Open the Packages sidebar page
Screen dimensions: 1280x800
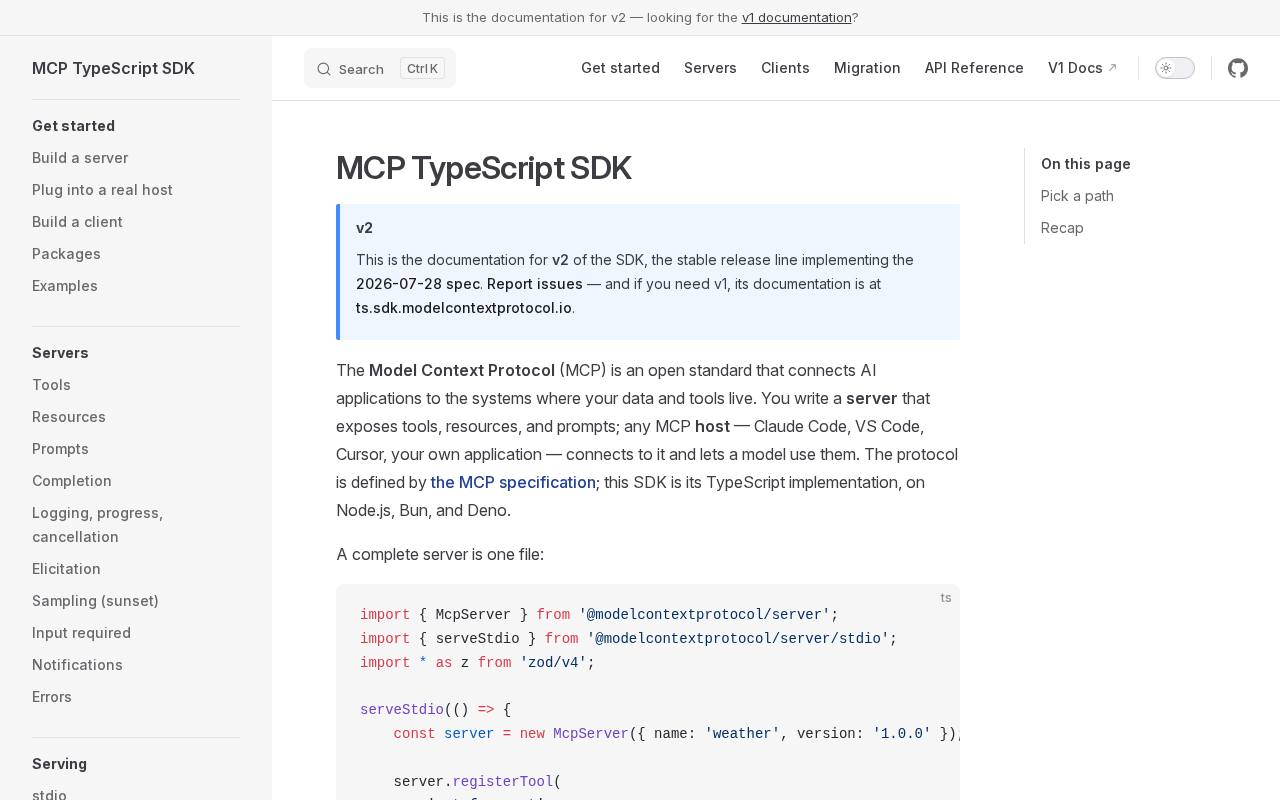pos(66,254)
